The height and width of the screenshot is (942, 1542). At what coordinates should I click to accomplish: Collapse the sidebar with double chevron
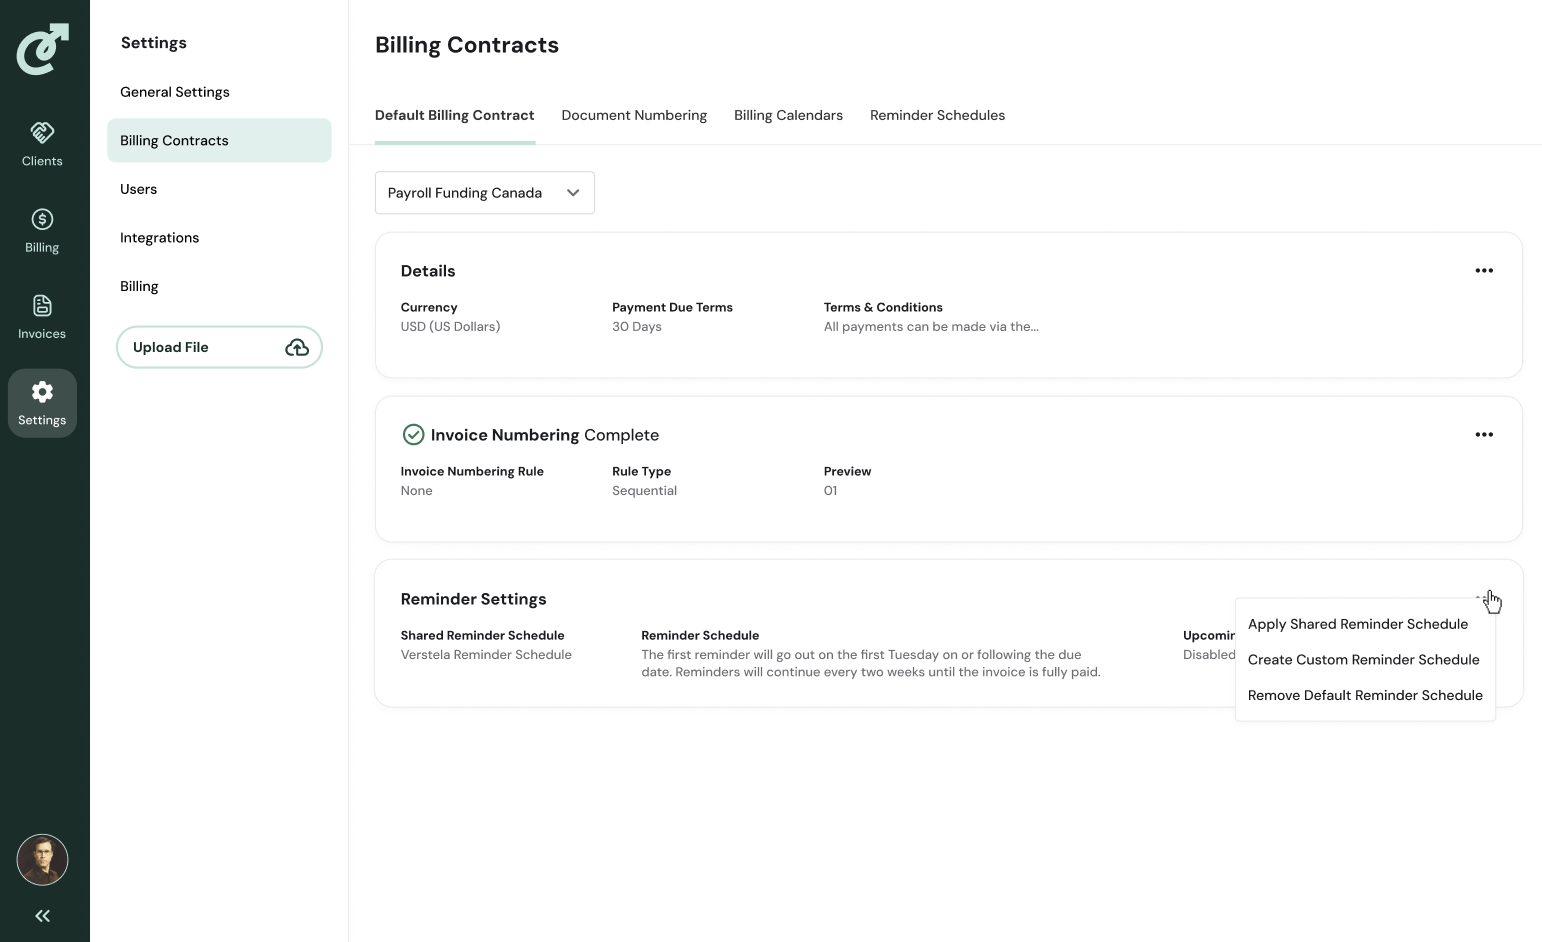point(42,915)
